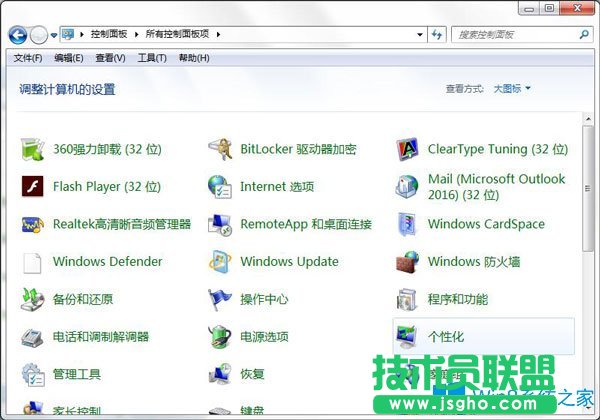
Task: Expand the address bar history dropdown arrow
Action: pos(420,35)
